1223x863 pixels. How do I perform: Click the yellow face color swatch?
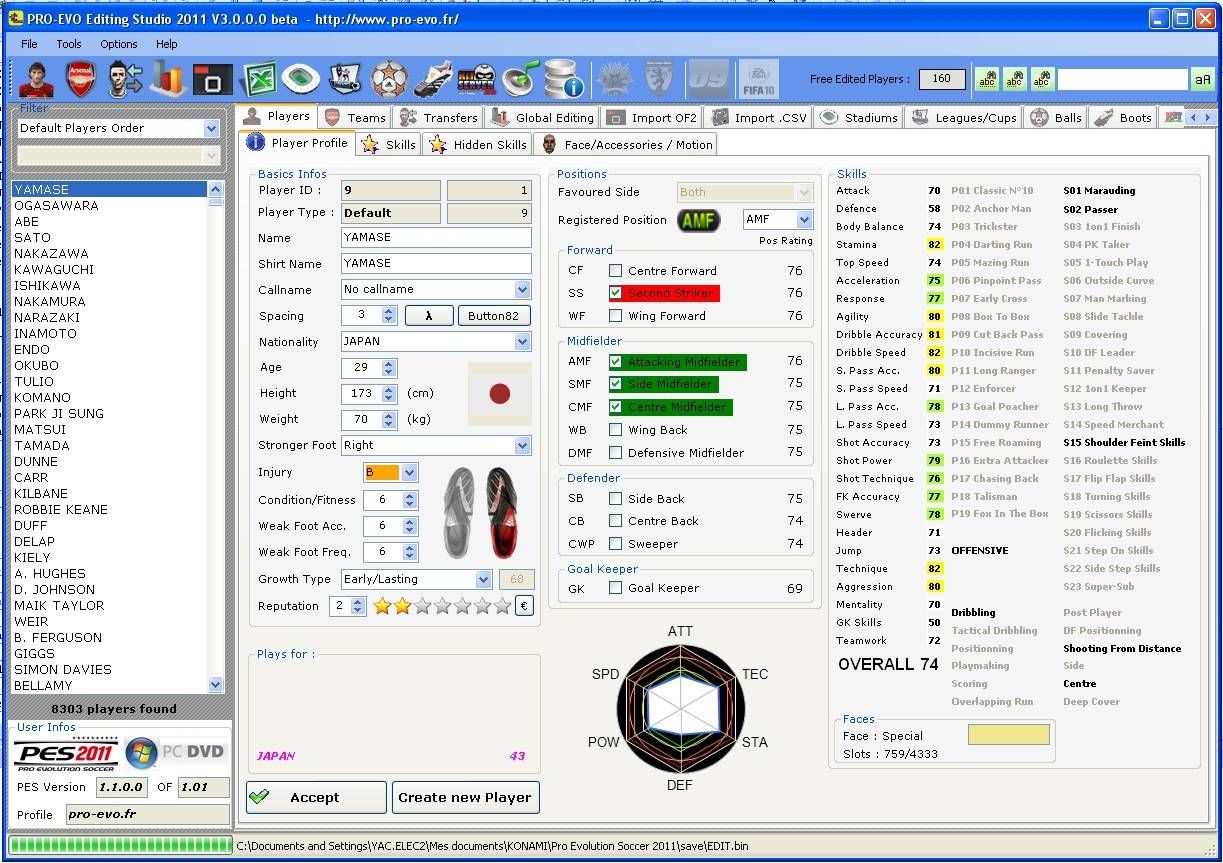tap(1008, 735)
